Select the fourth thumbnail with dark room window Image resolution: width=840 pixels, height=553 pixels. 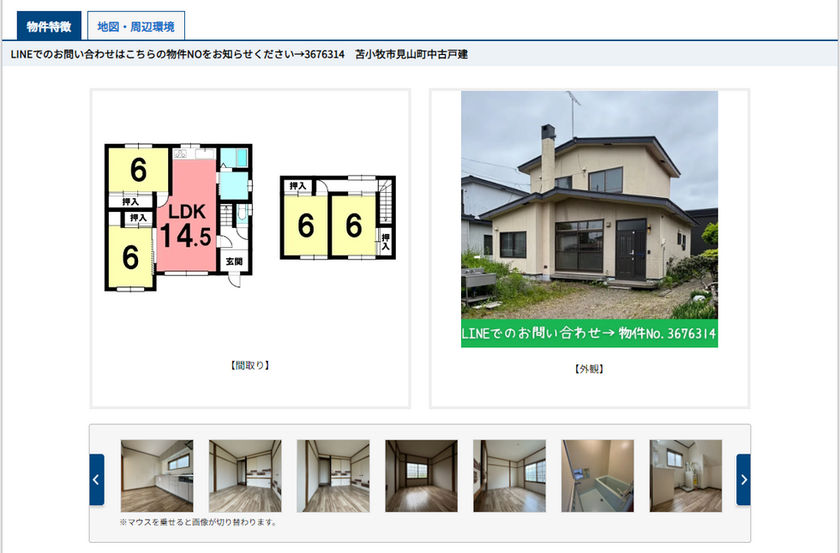point(421,476)
